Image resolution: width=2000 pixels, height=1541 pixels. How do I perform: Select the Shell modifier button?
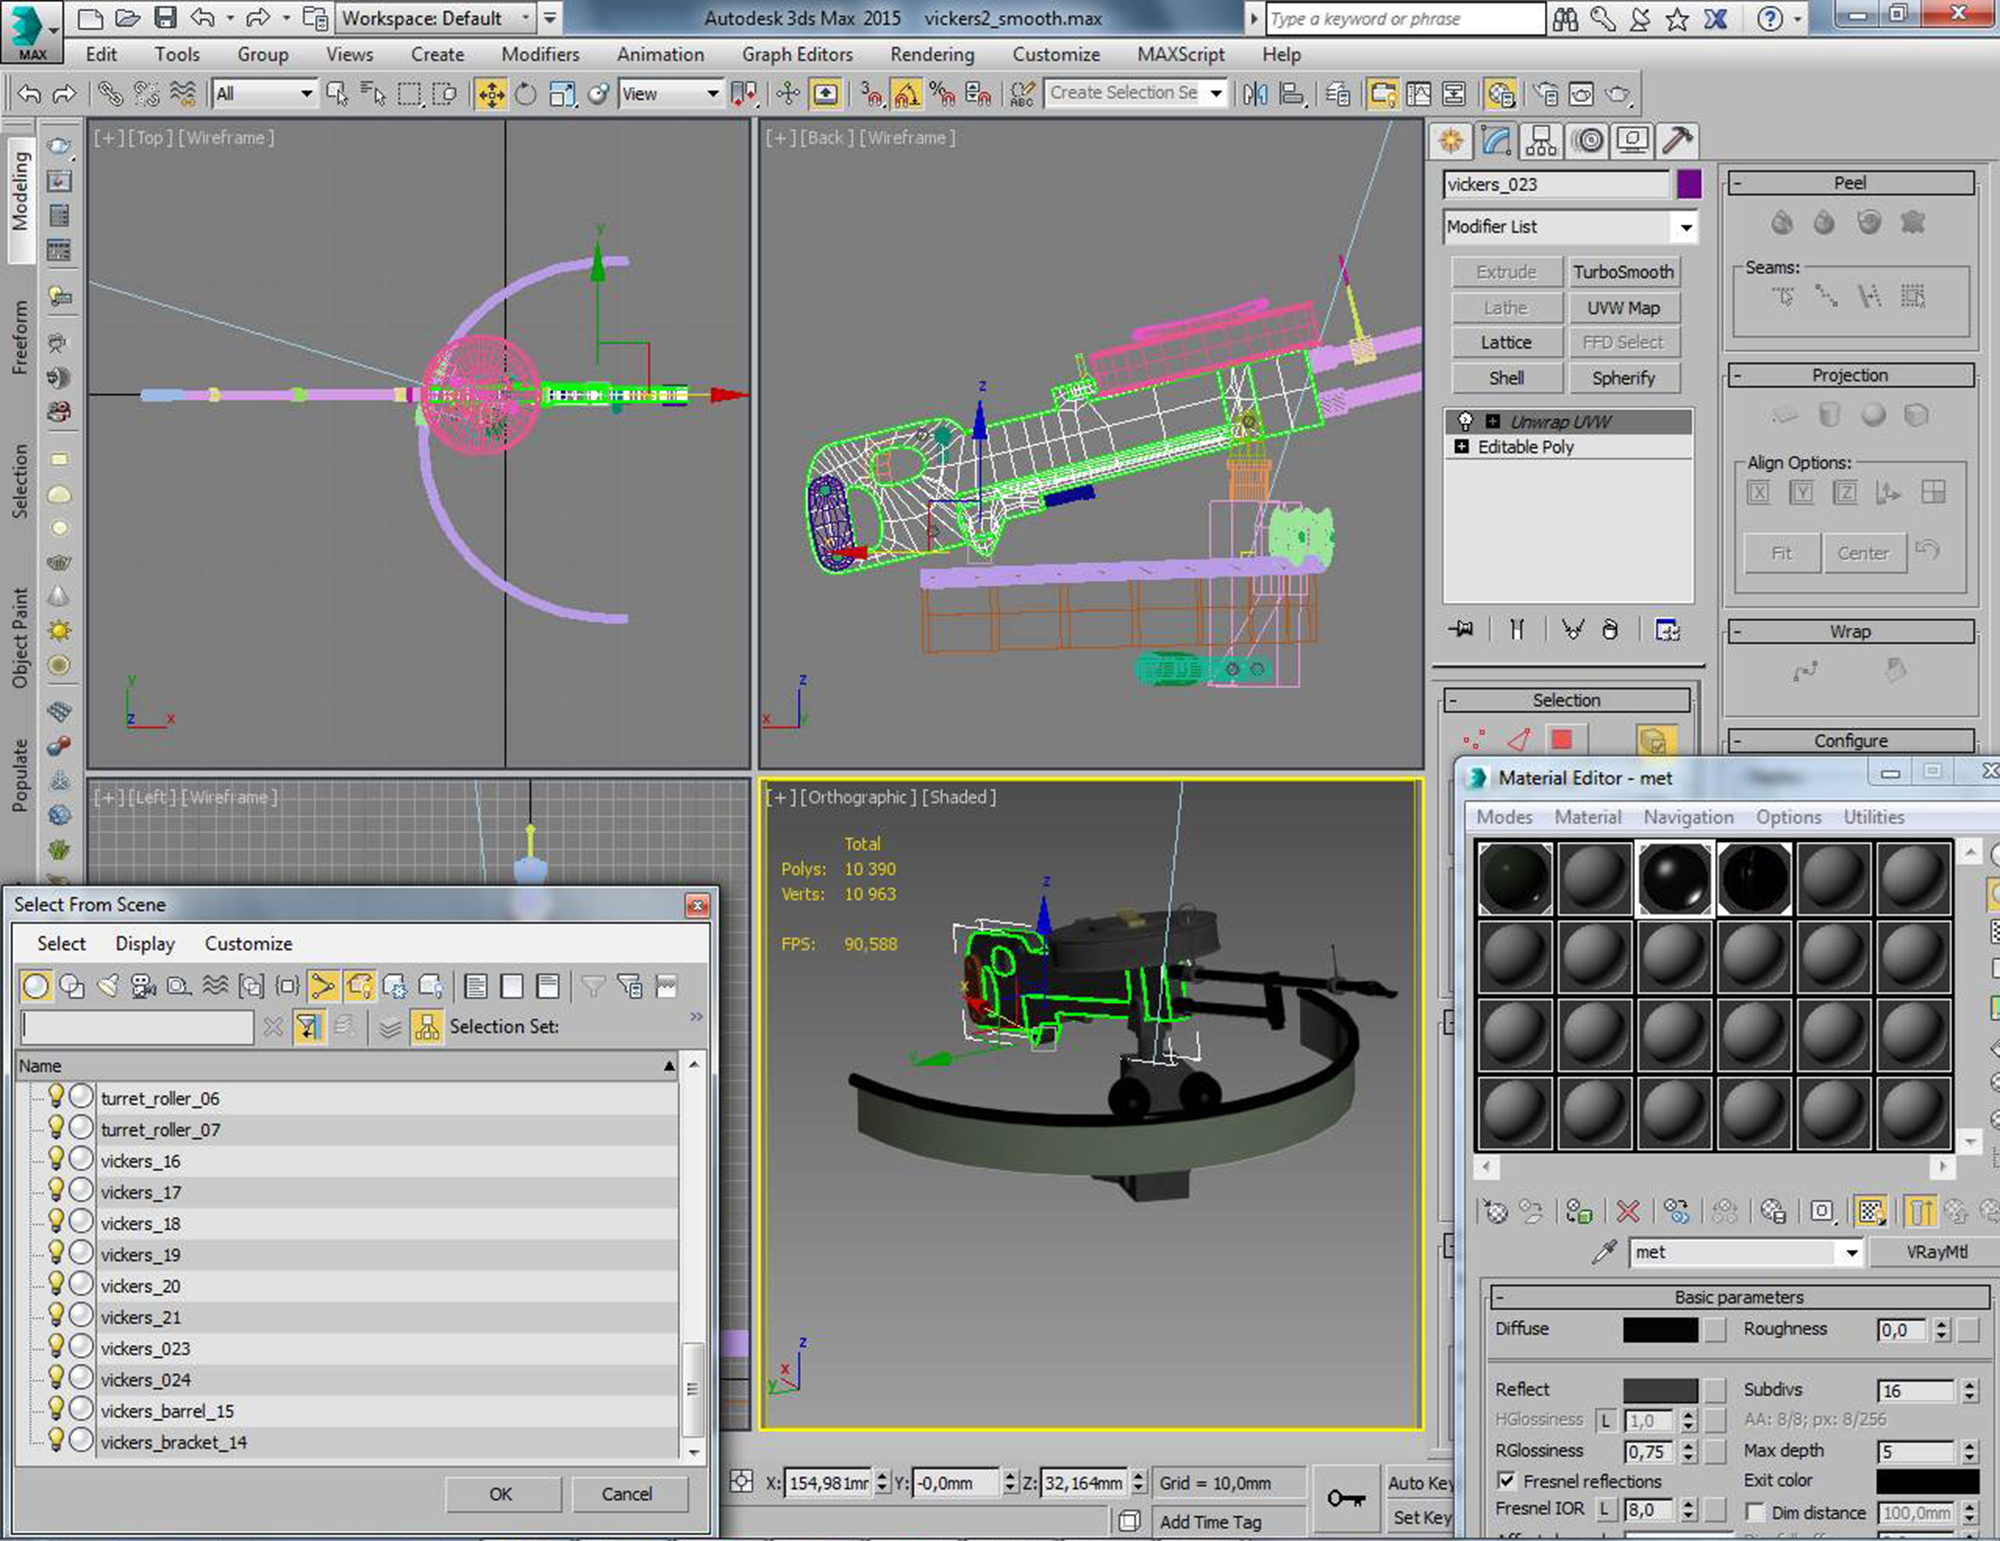[1500, 379]
